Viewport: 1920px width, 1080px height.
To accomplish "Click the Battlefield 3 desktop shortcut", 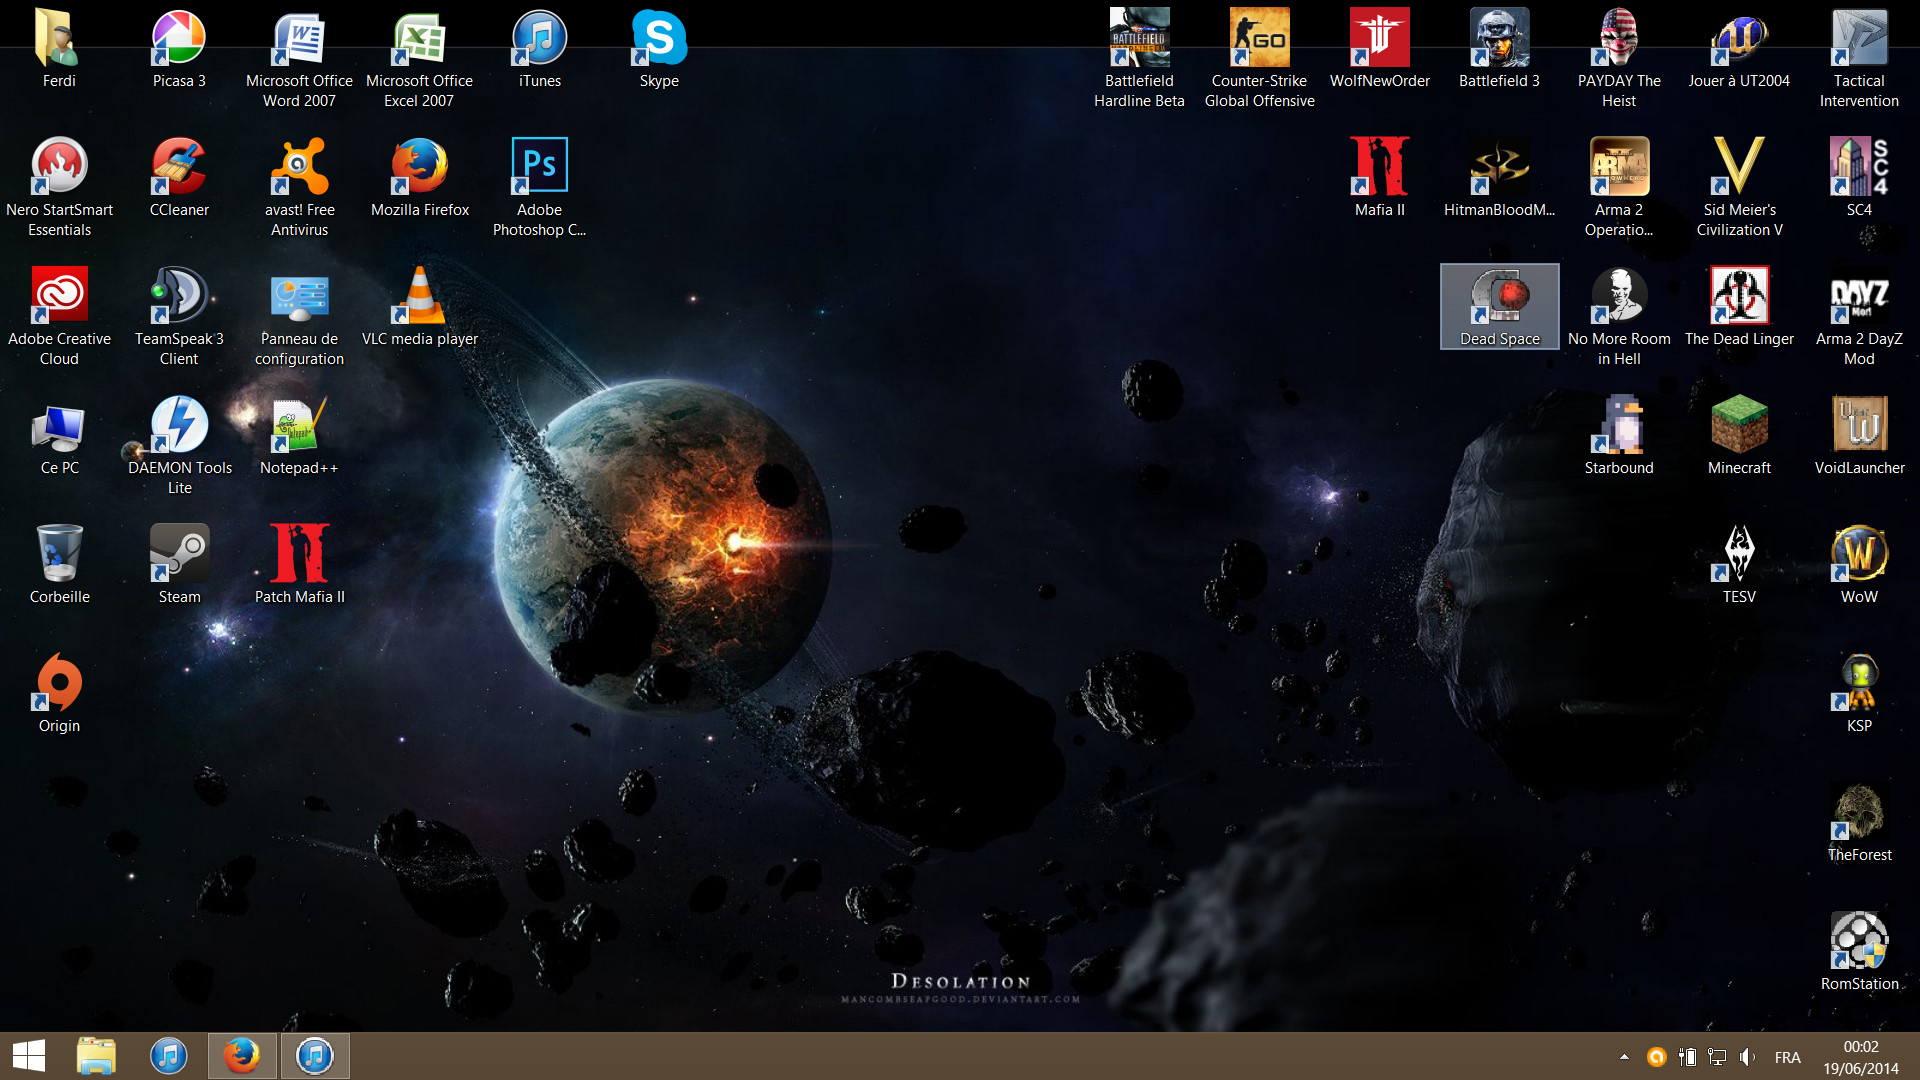I will pyautogui.click(x=1499, y=49).
